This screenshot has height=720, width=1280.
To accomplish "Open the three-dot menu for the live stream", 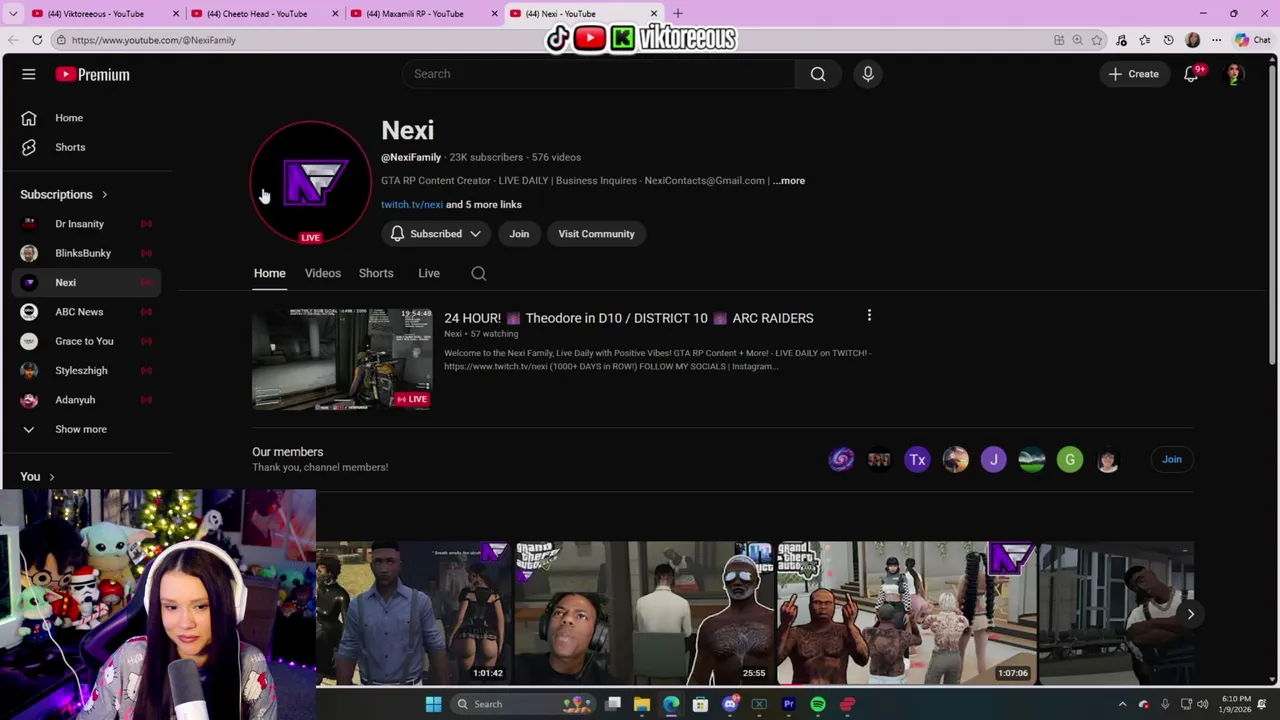I will 869,316.
